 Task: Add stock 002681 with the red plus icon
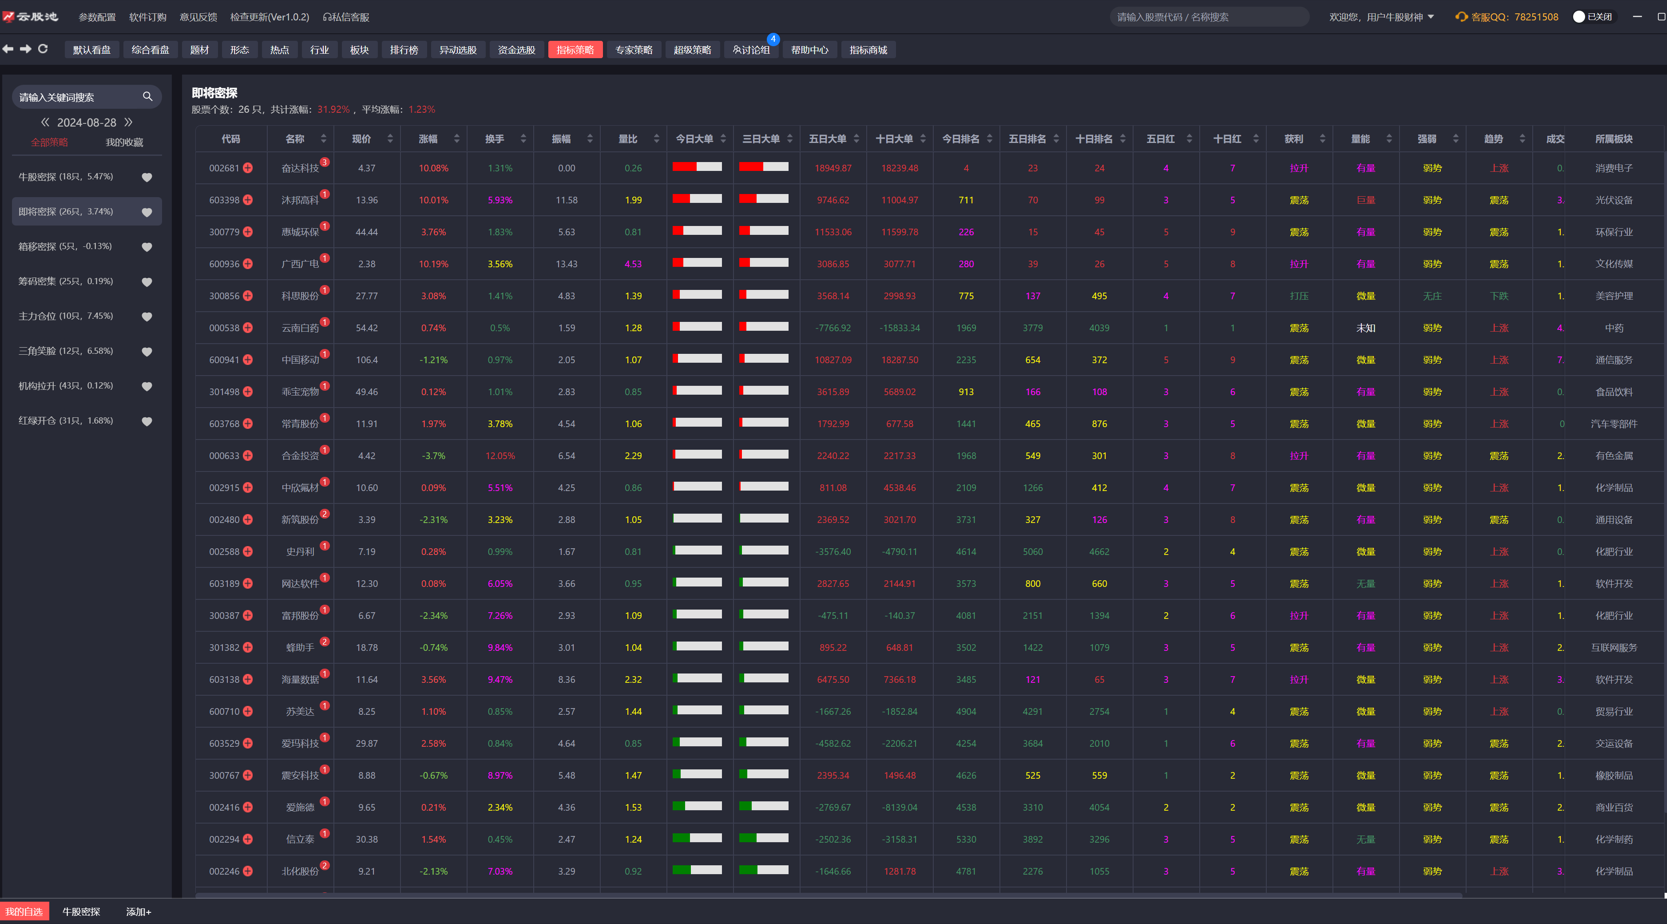(248, 168)
